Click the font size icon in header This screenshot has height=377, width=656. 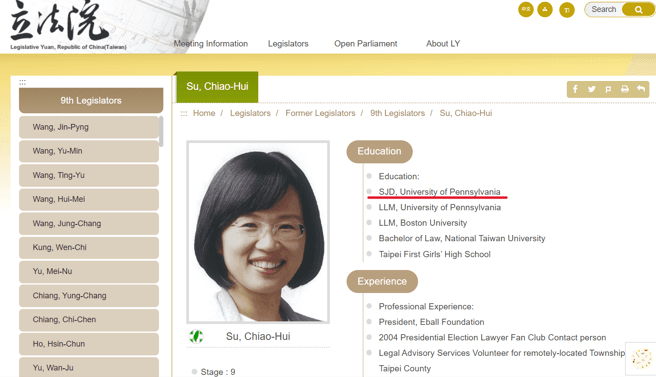[567, 10]
